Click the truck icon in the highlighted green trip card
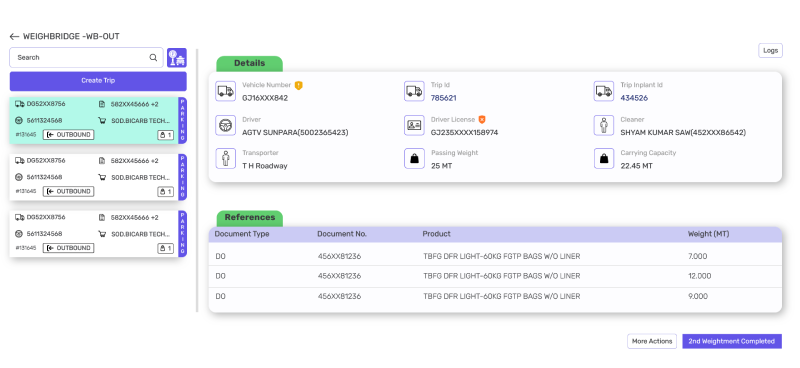Screen dimensions: 800x368 pyautogui.click(x=20, y=104)
